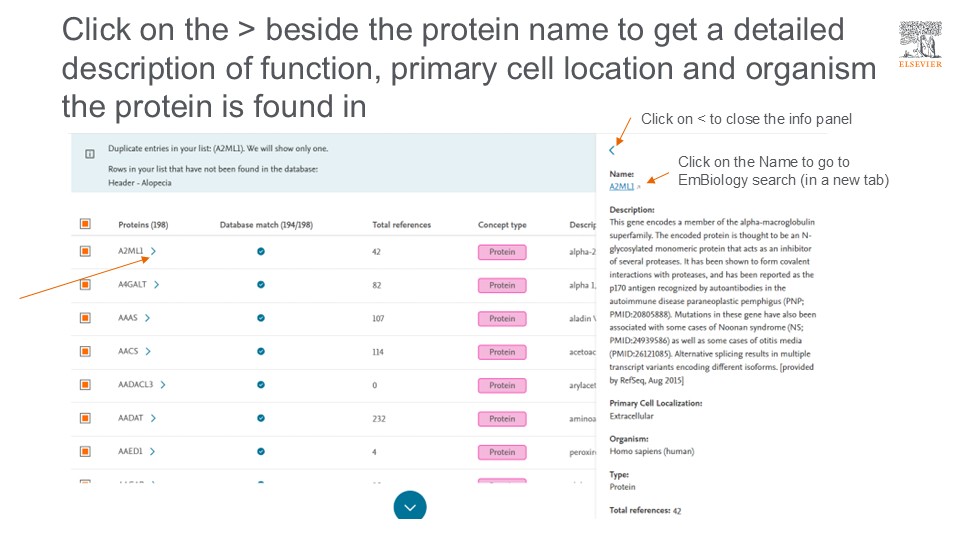Click the database match checkmark for A2ML1
Viewport: 960px width, 540px height.
click(x=261, y=252)
